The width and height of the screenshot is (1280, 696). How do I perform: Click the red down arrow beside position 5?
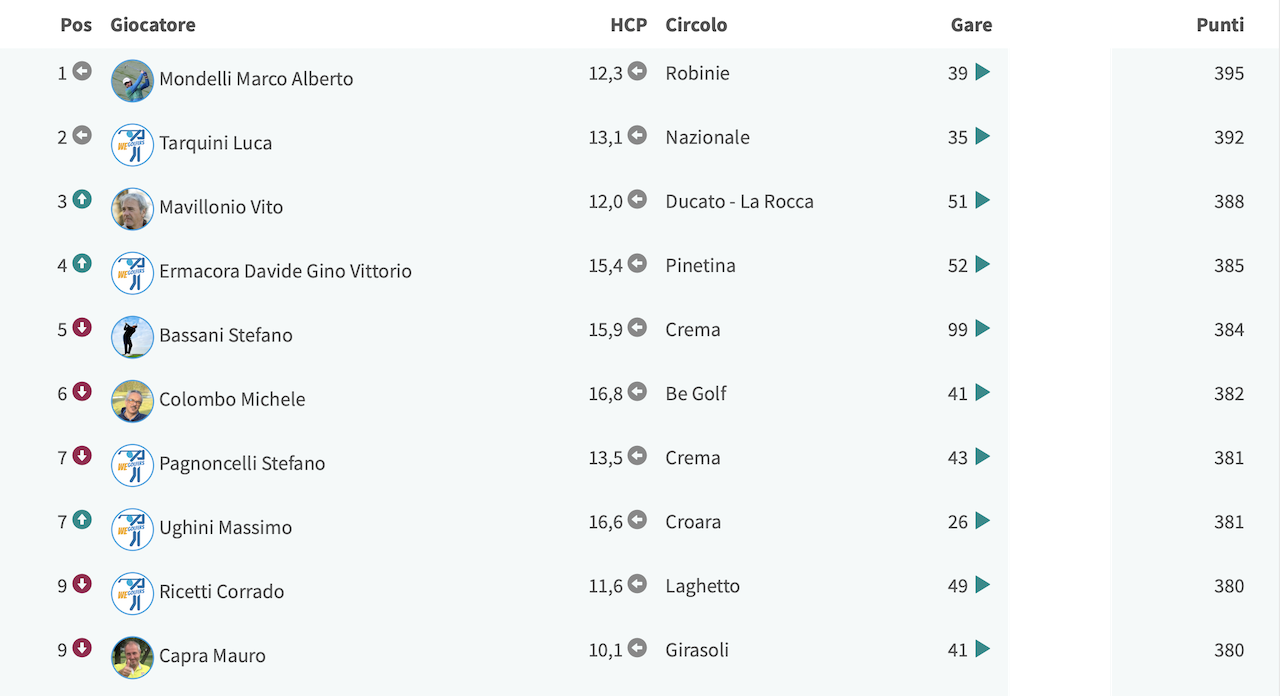pyautogui.click(x=82, y=328)
